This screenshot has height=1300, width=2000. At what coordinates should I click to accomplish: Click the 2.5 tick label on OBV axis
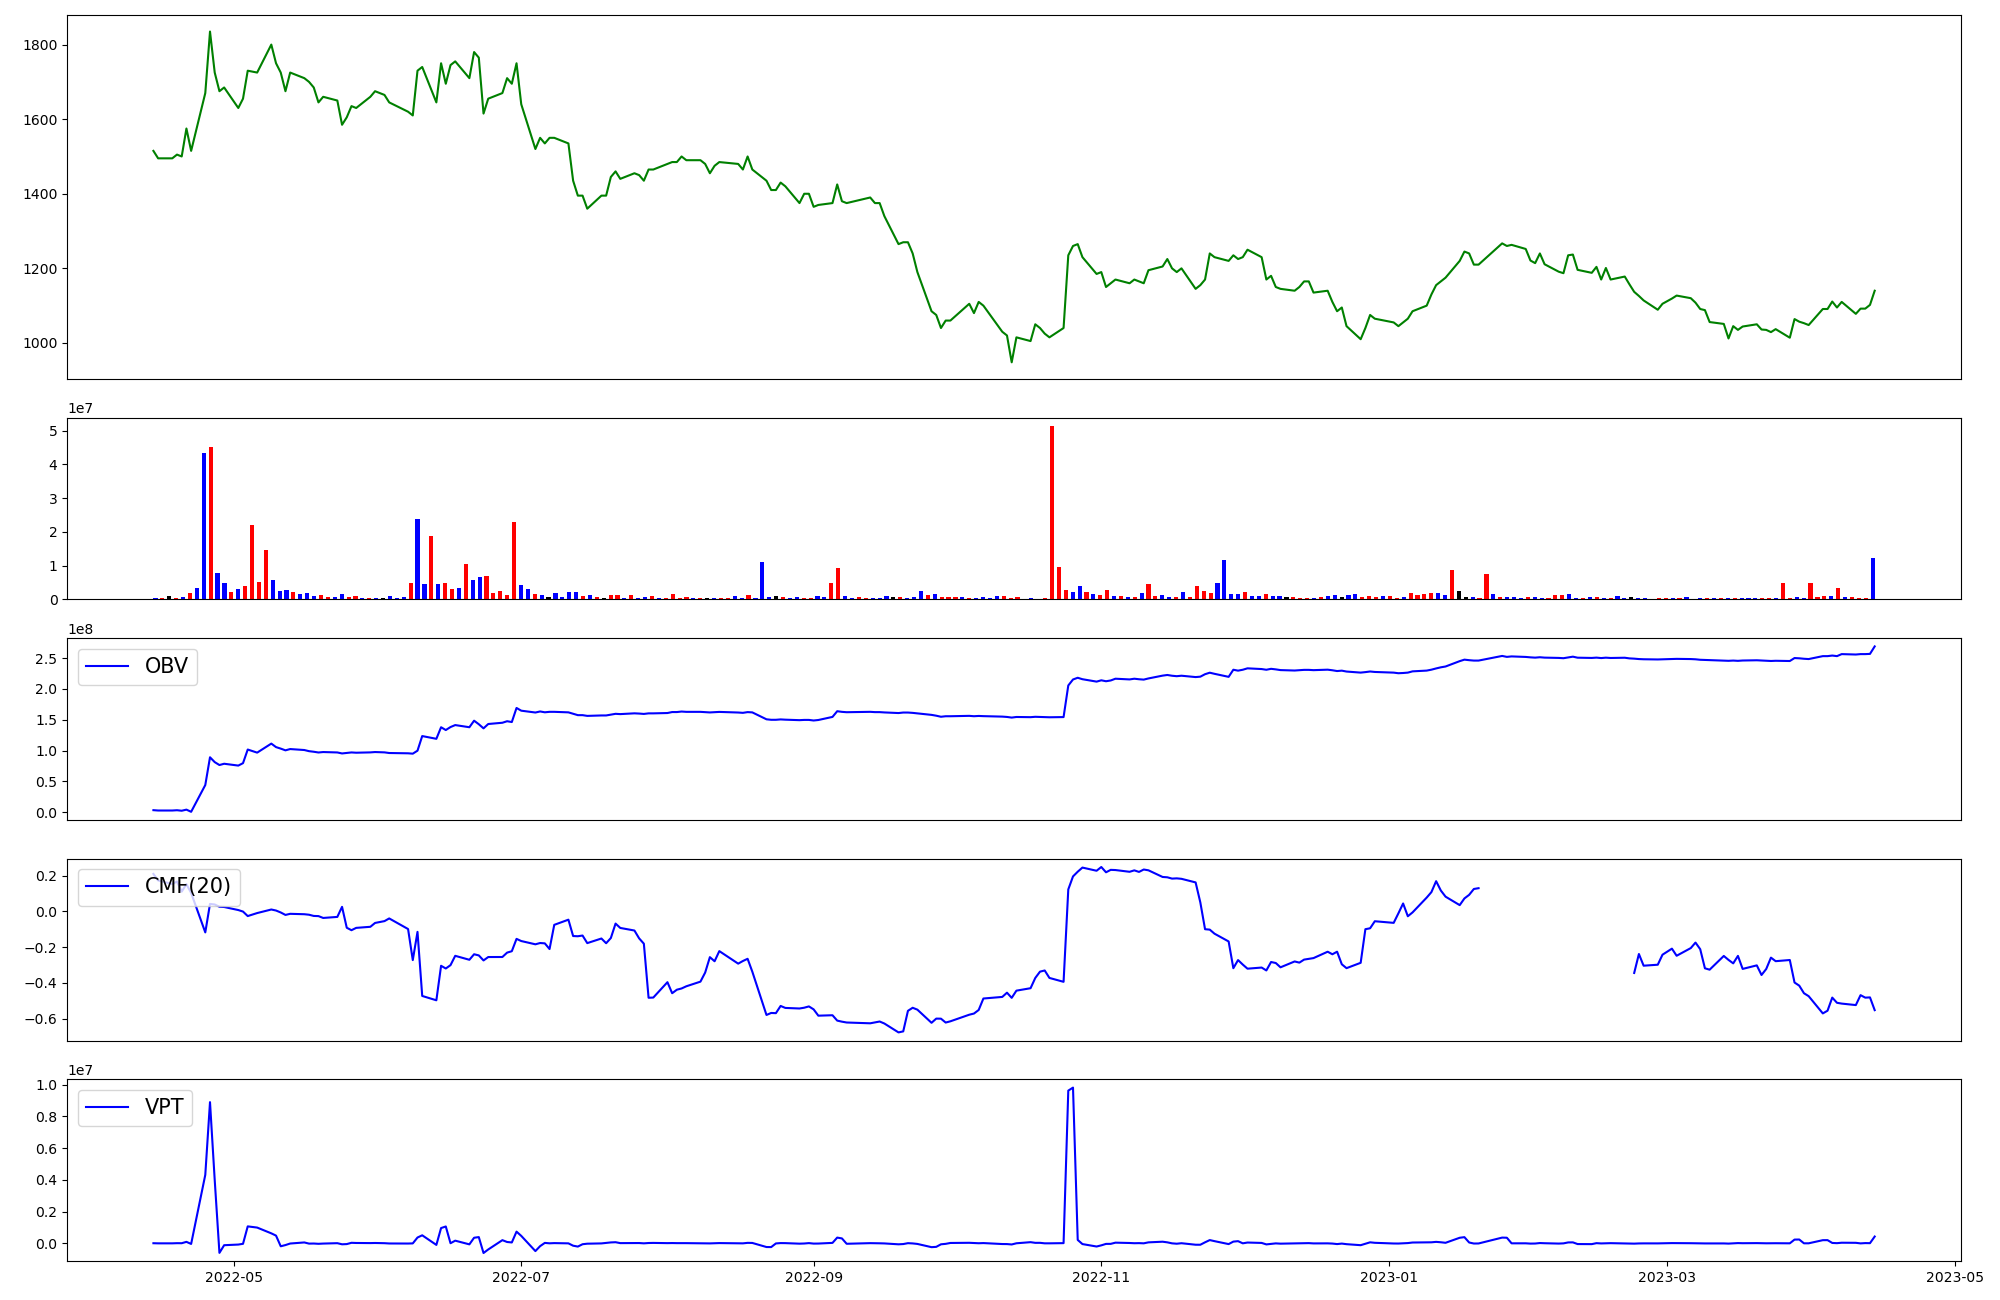(x=45, y=658)
